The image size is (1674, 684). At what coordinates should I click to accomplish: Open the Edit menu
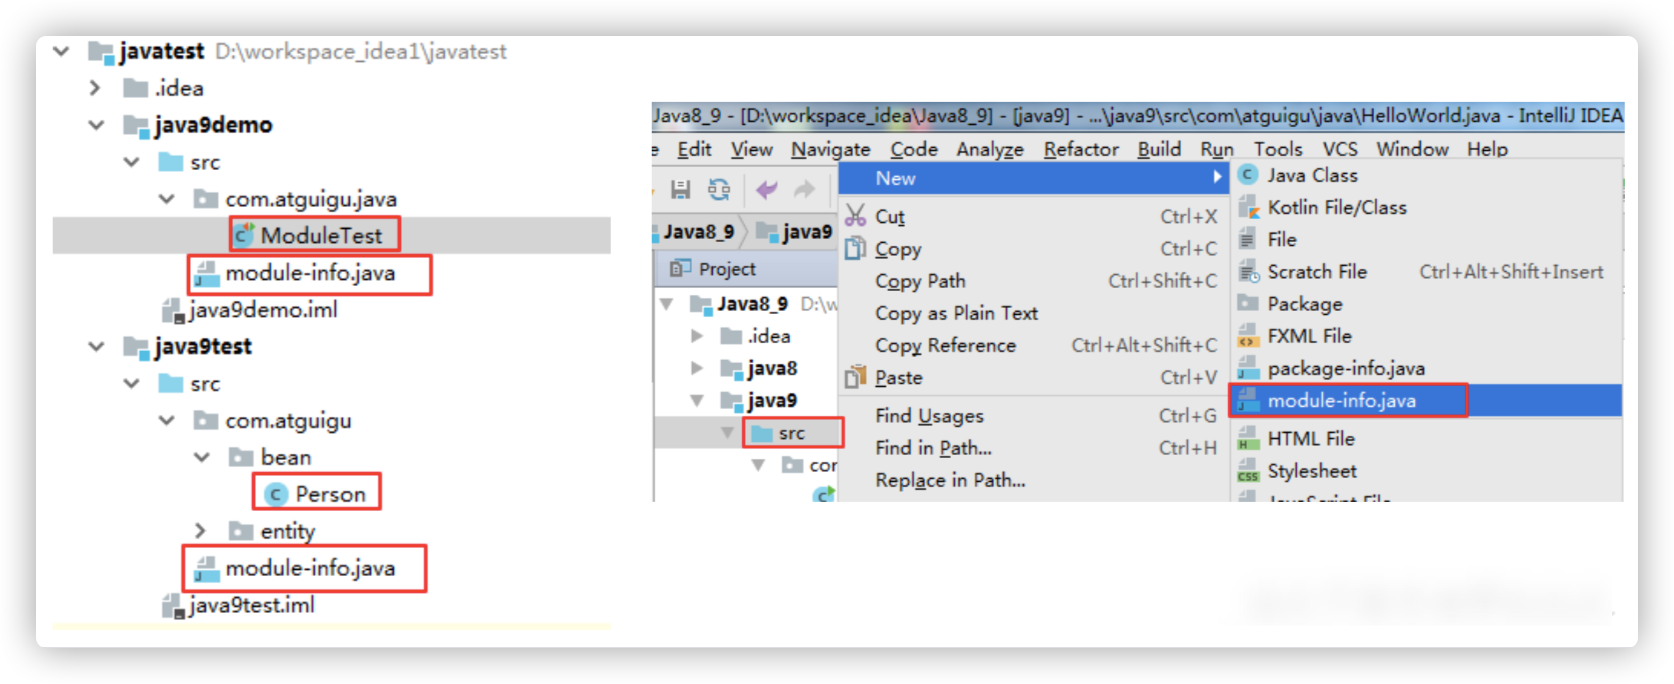[694, 149]
